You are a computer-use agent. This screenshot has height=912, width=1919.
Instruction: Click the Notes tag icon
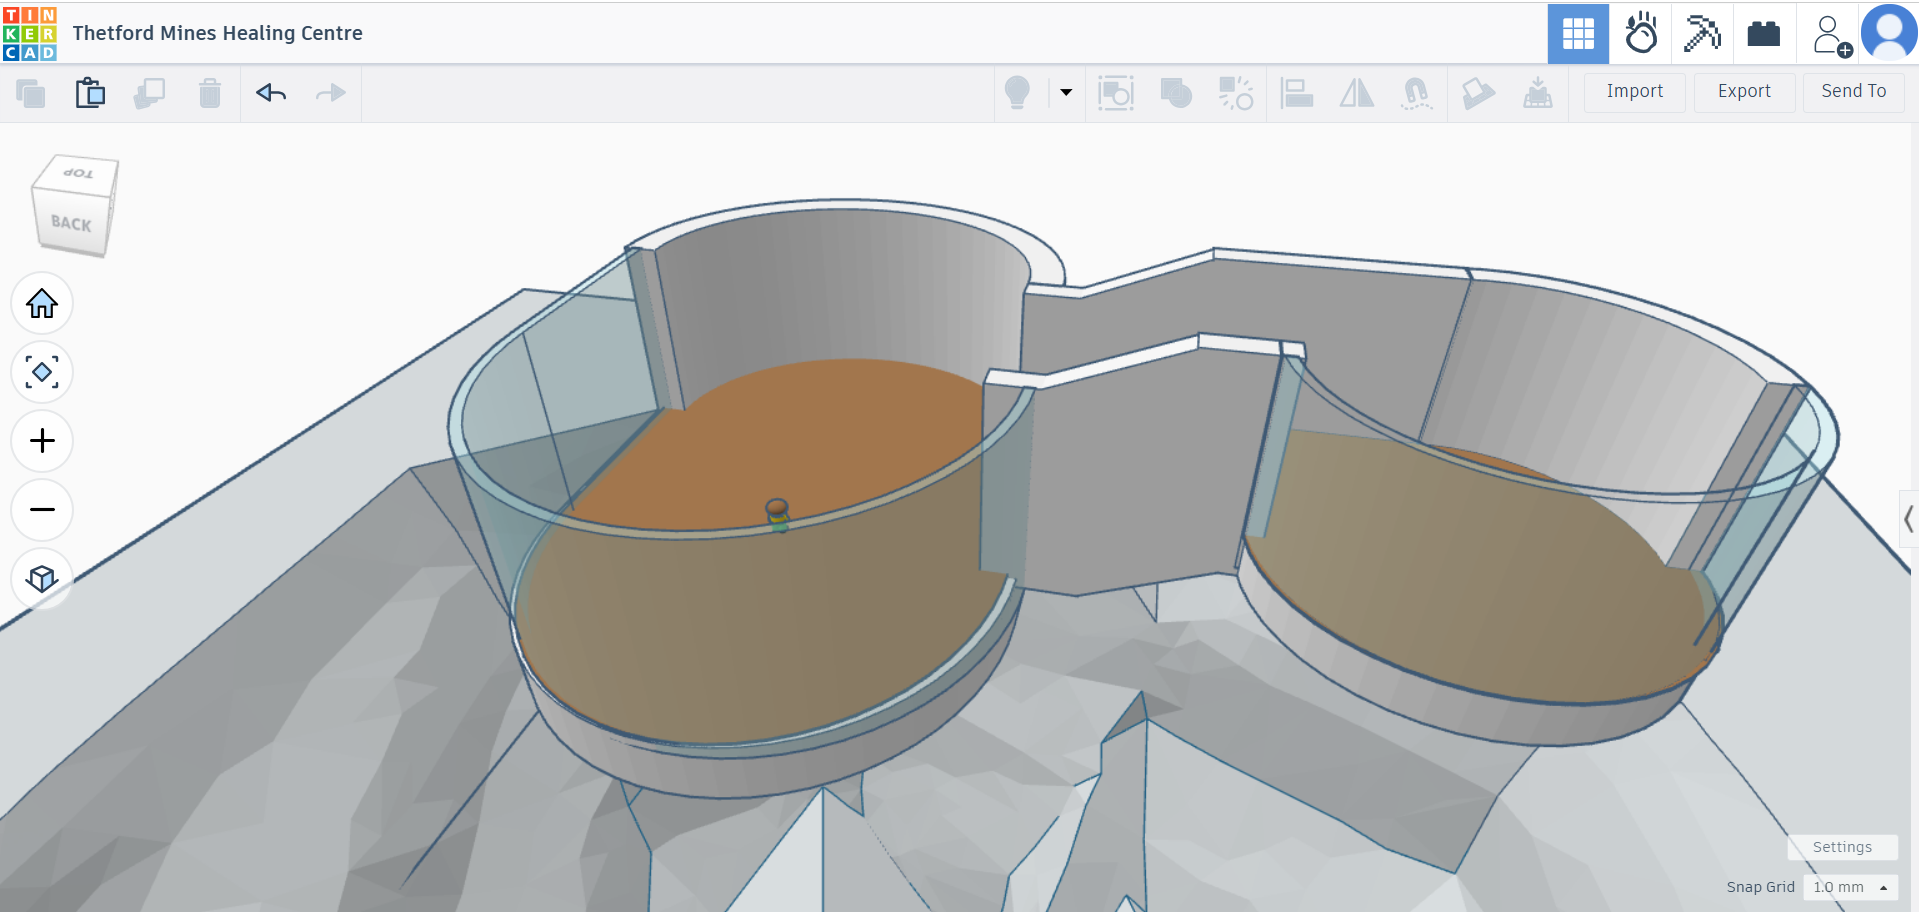1478,93
